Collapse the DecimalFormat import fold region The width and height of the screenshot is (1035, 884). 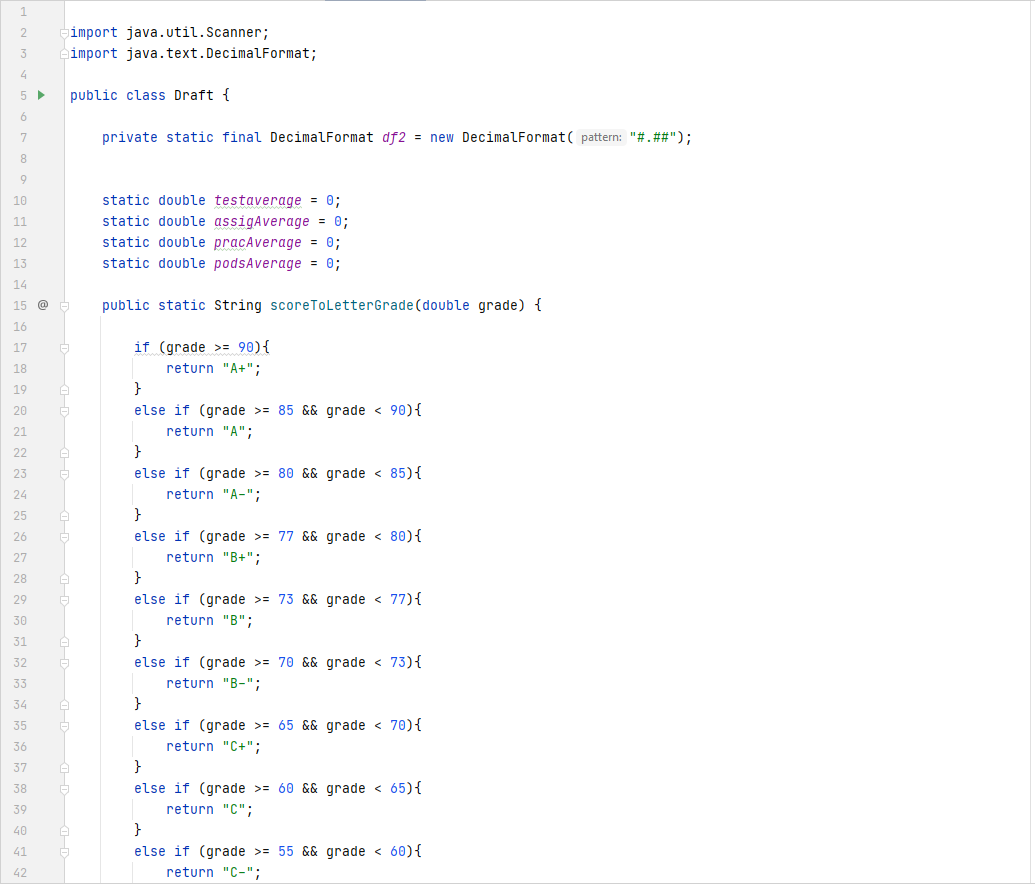[x=63, y=53]
